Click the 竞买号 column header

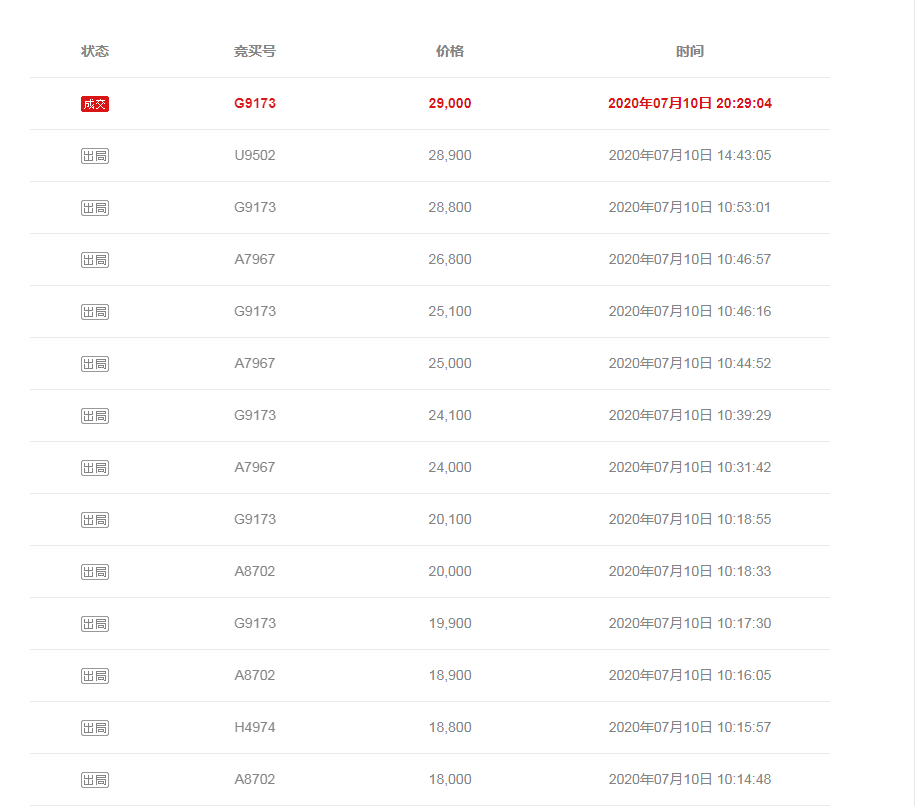click(255, 52)
